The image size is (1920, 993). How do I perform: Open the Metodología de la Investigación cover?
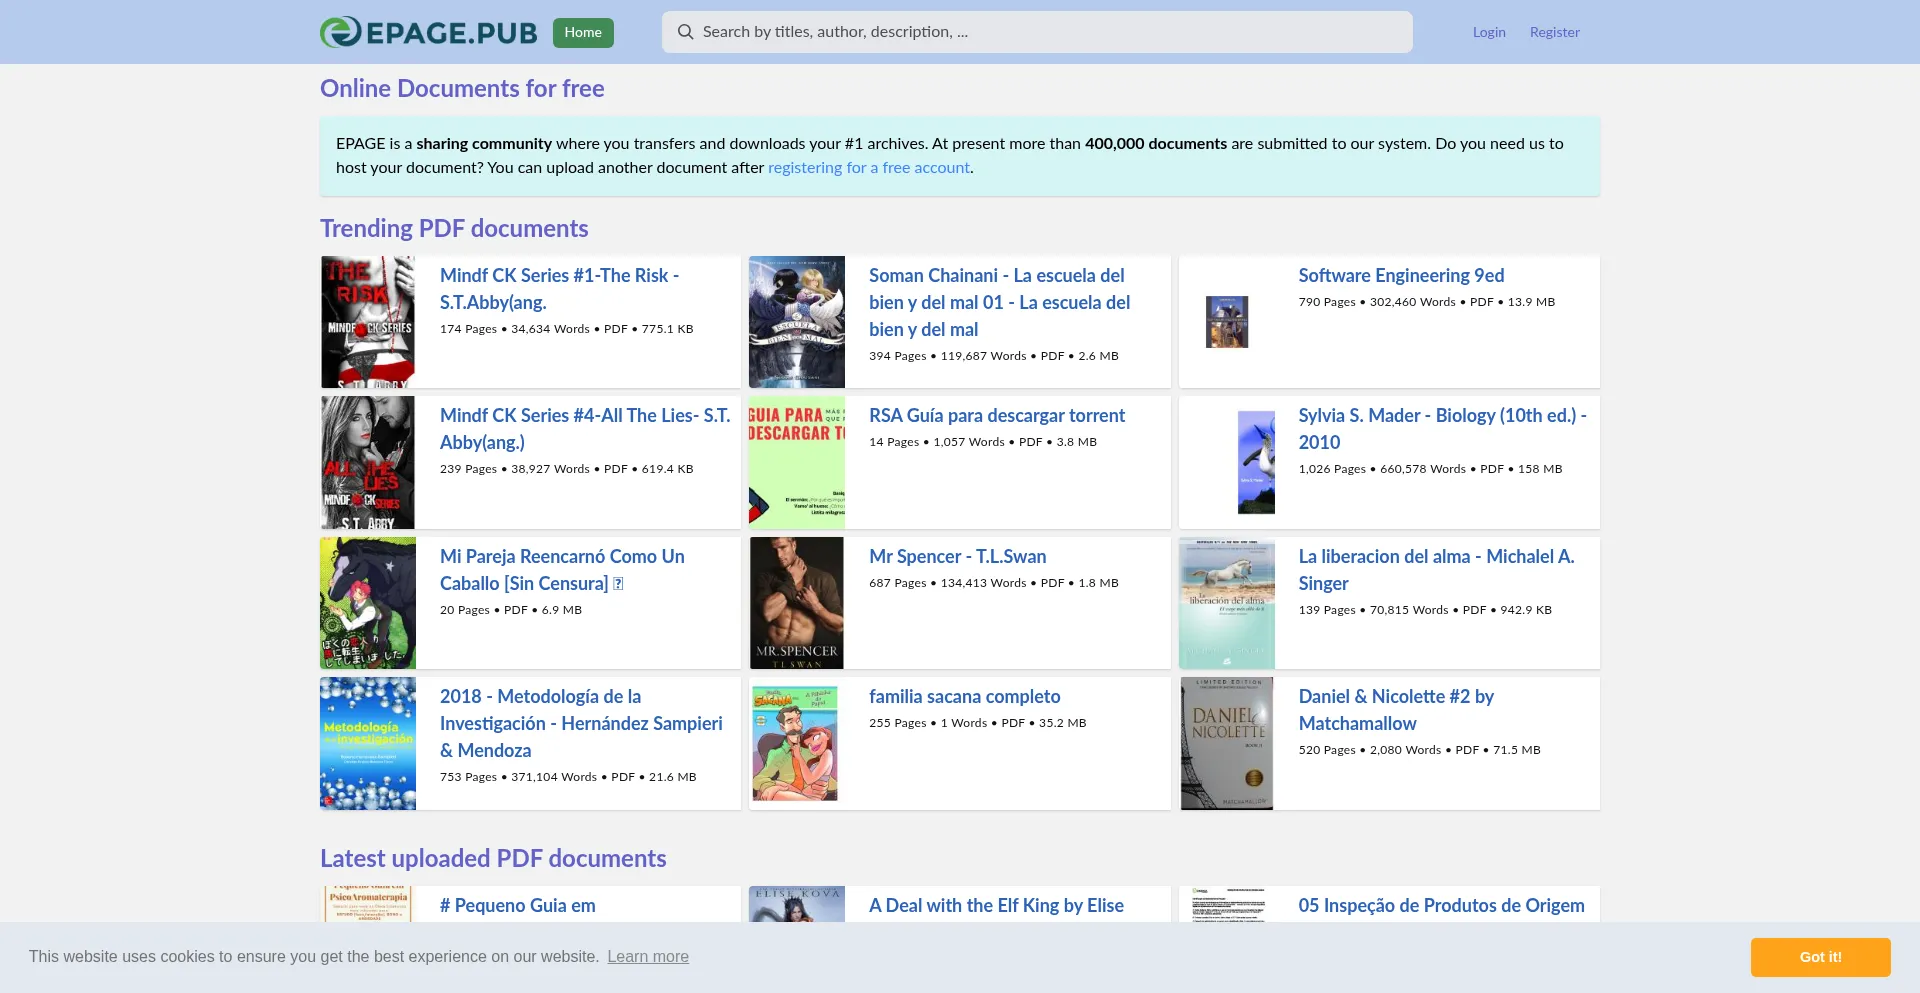click(x=368, y=743)
